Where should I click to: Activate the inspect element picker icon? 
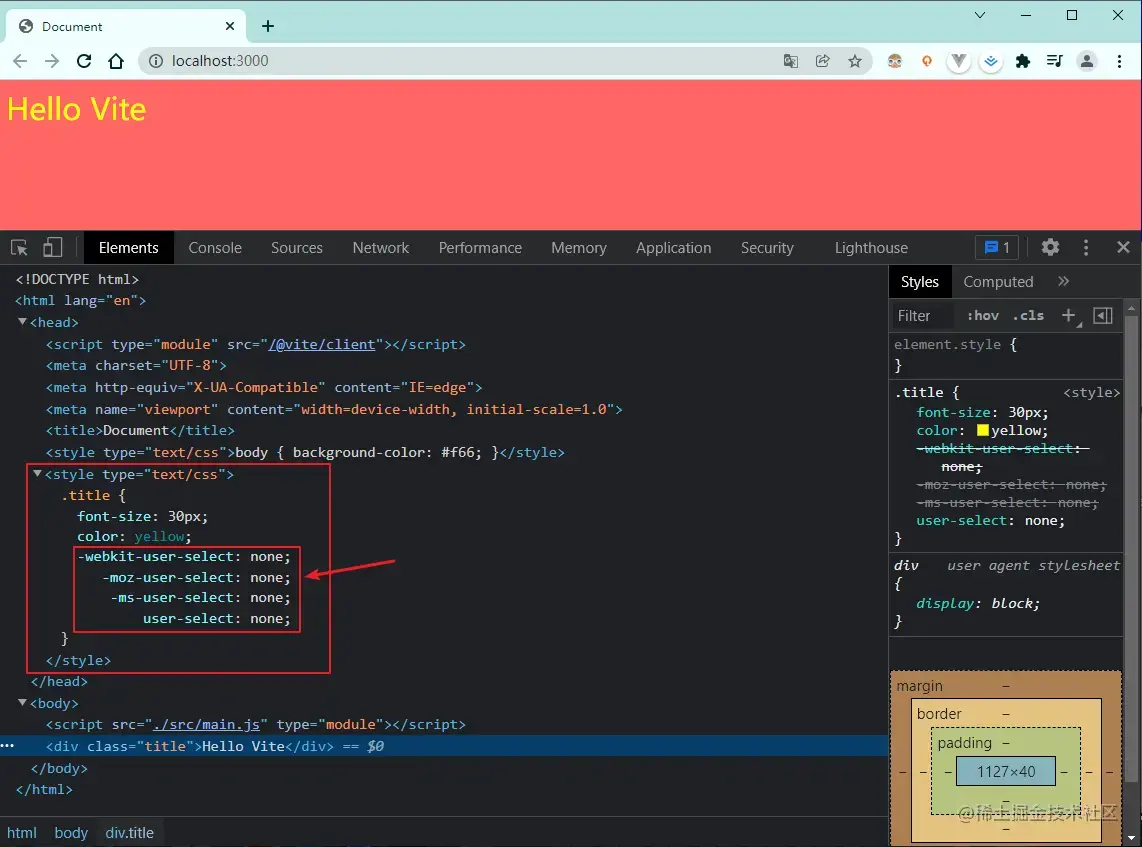click(20, 248)
